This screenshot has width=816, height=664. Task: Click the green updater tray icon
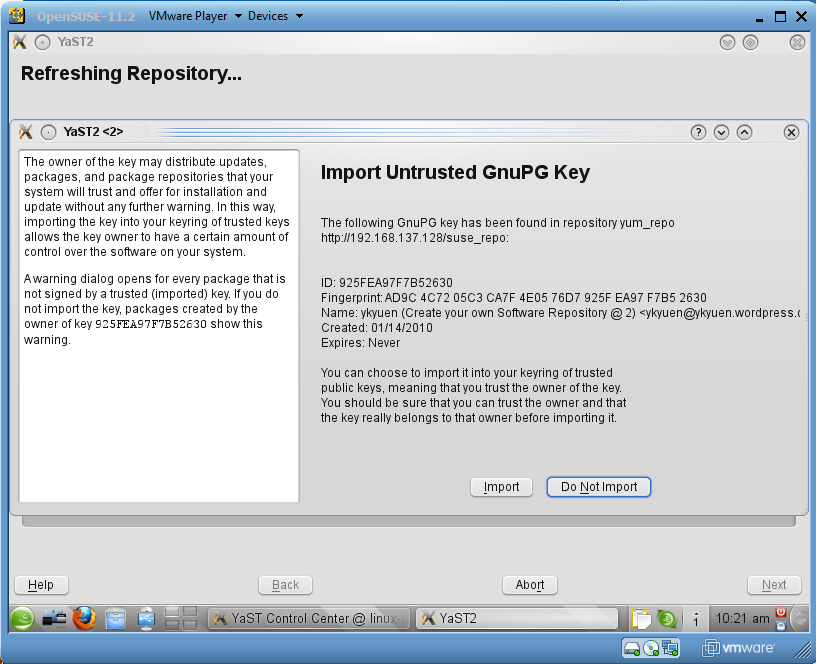666,619
